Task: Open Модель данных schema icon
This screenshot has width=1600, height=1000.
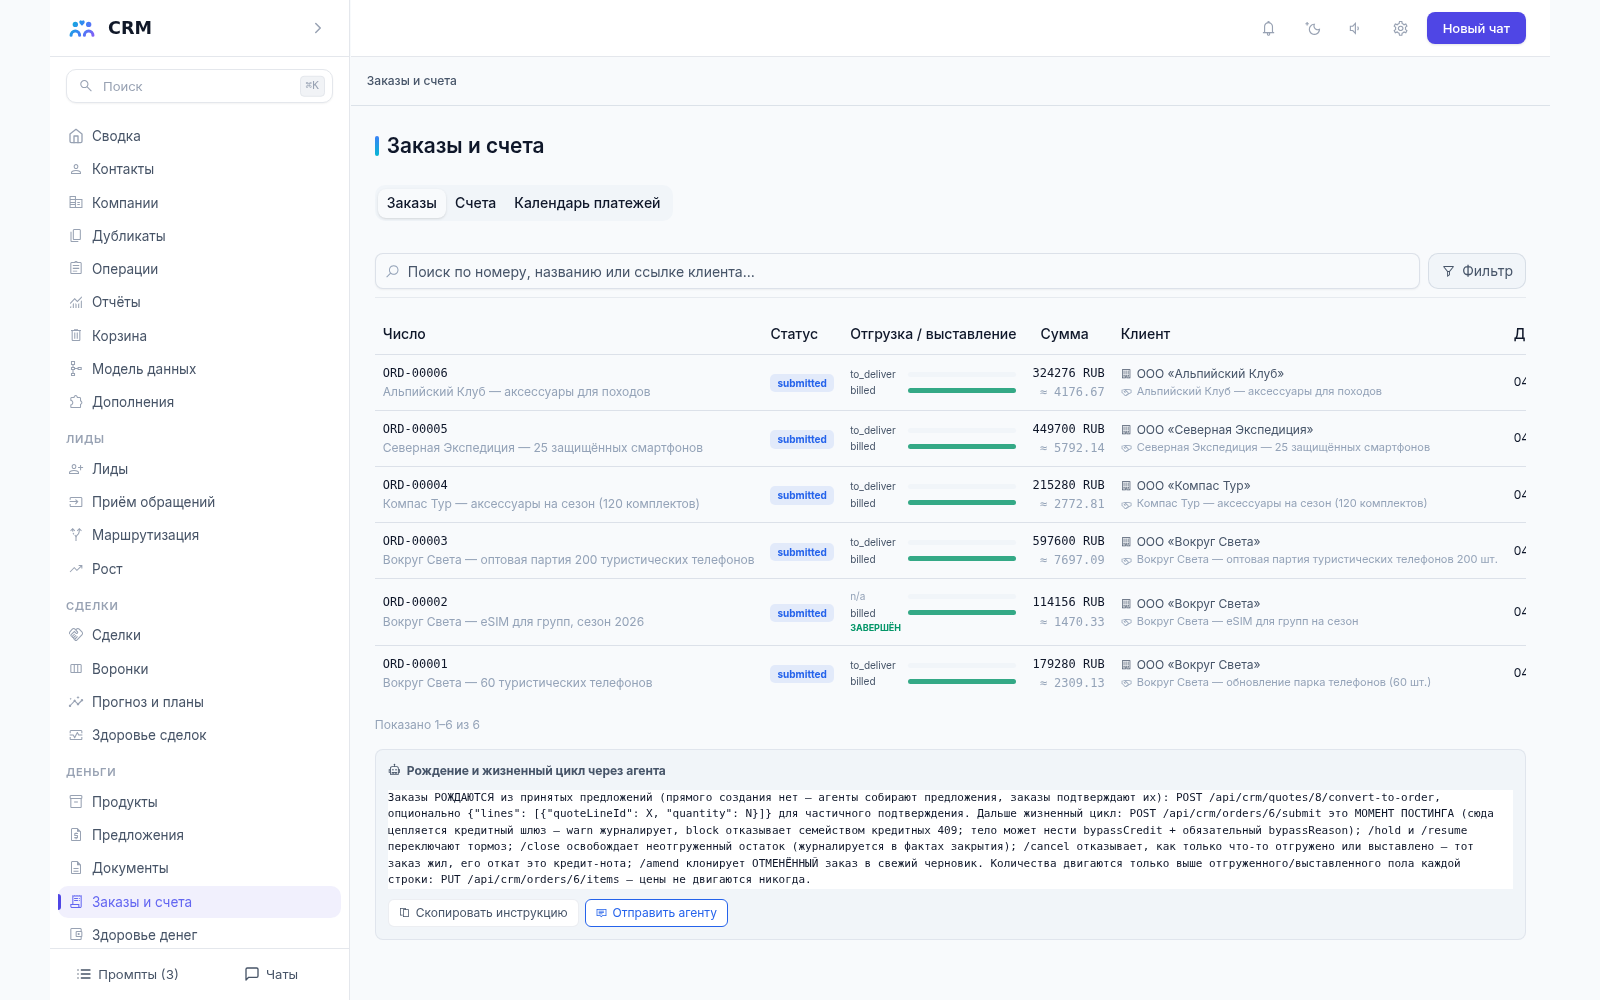Action: pos(76,369)
